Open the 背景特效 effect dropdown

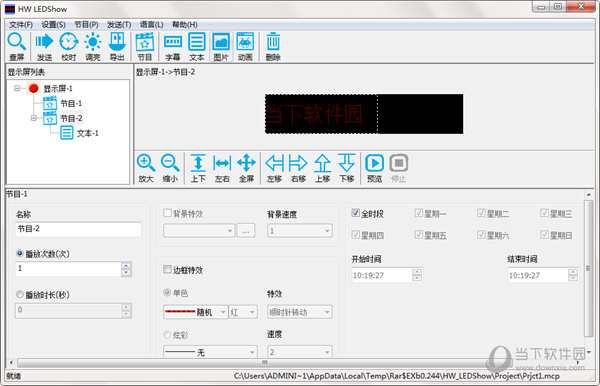[199, 231]
